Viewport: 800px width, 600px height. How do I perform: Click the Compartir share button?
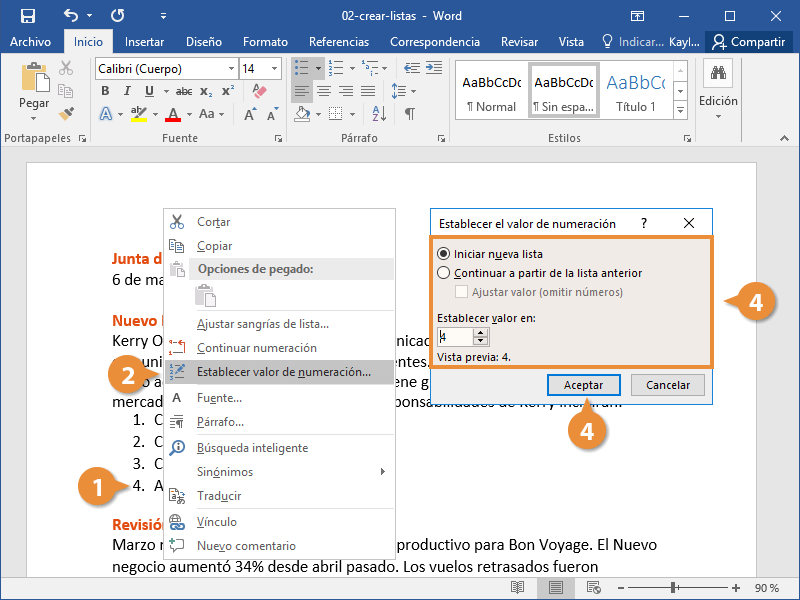tap(749, 42)
